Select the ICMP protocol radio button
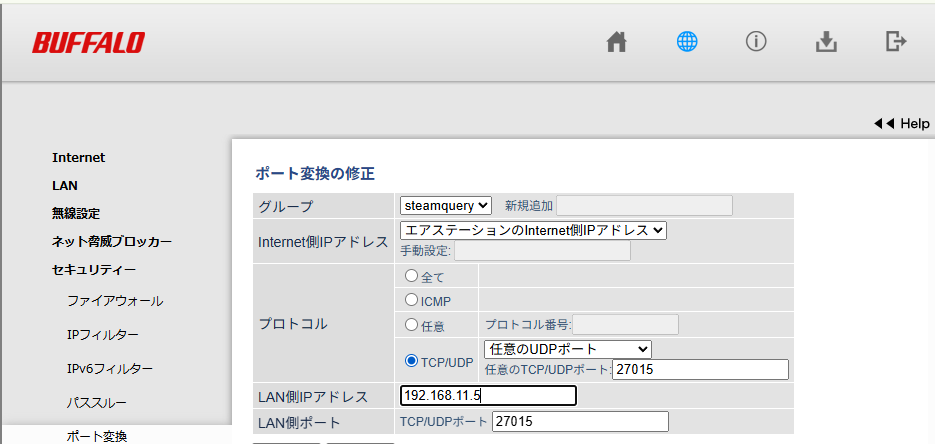935x444 pixels. click(411, 299)
